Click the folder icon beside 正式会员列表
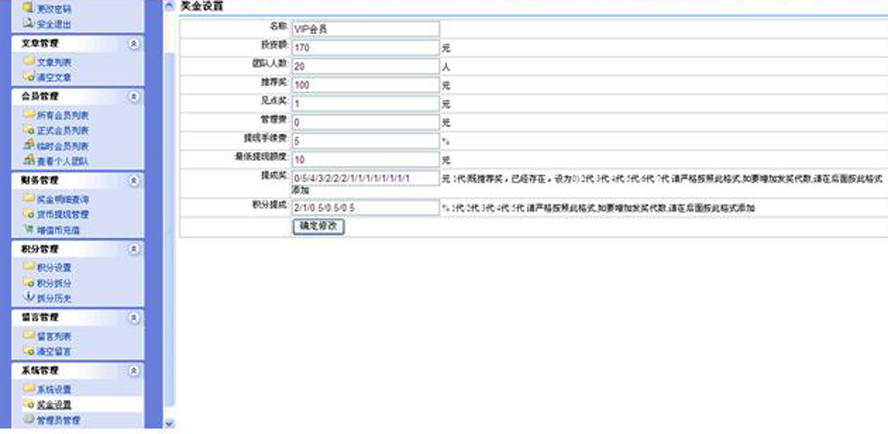 29,130
